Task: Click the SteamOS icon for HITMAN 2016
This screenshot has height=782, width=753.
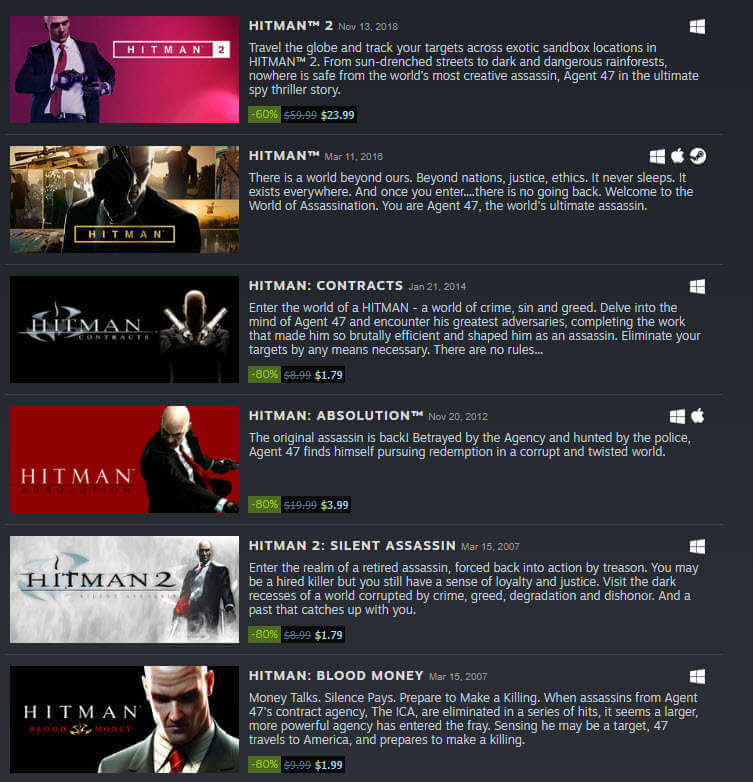Action: (x=698, y=156)
